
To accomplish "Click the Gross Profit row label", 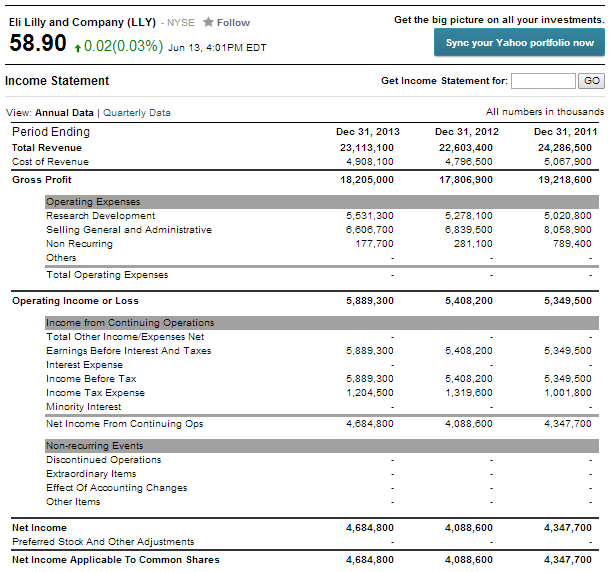I will point(42,180).
